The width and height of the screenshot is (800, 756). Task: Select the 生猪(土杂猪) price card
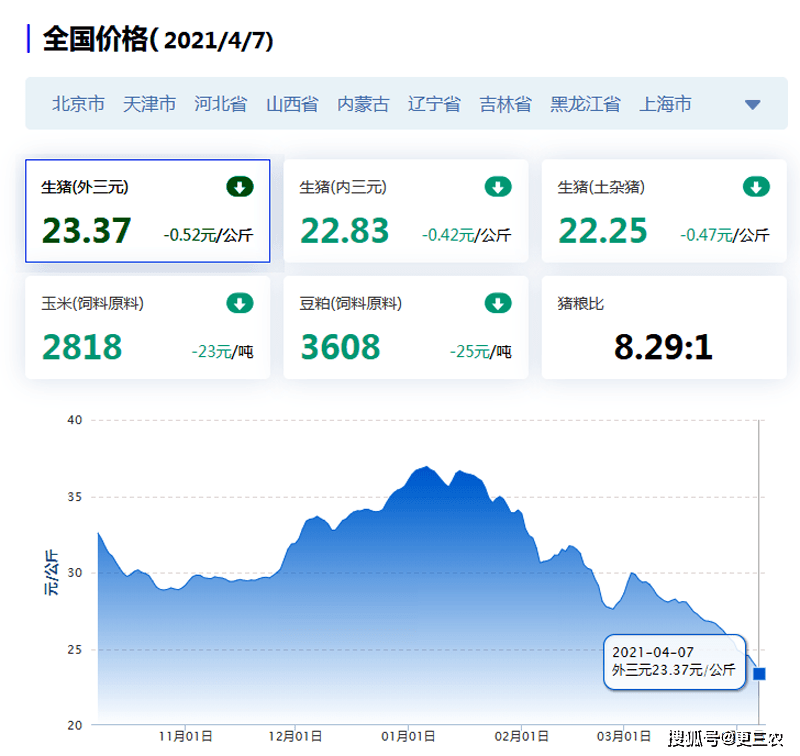pyautogui.click(x=664, y=211)
